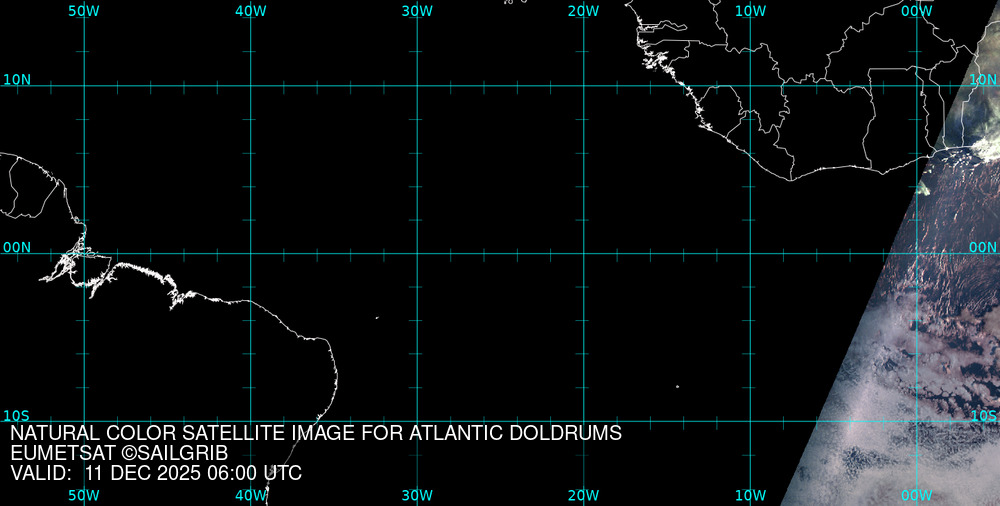1000x506 pixels.
Task: Click the grid intersection of 10S and 20W
Action: 584,420
